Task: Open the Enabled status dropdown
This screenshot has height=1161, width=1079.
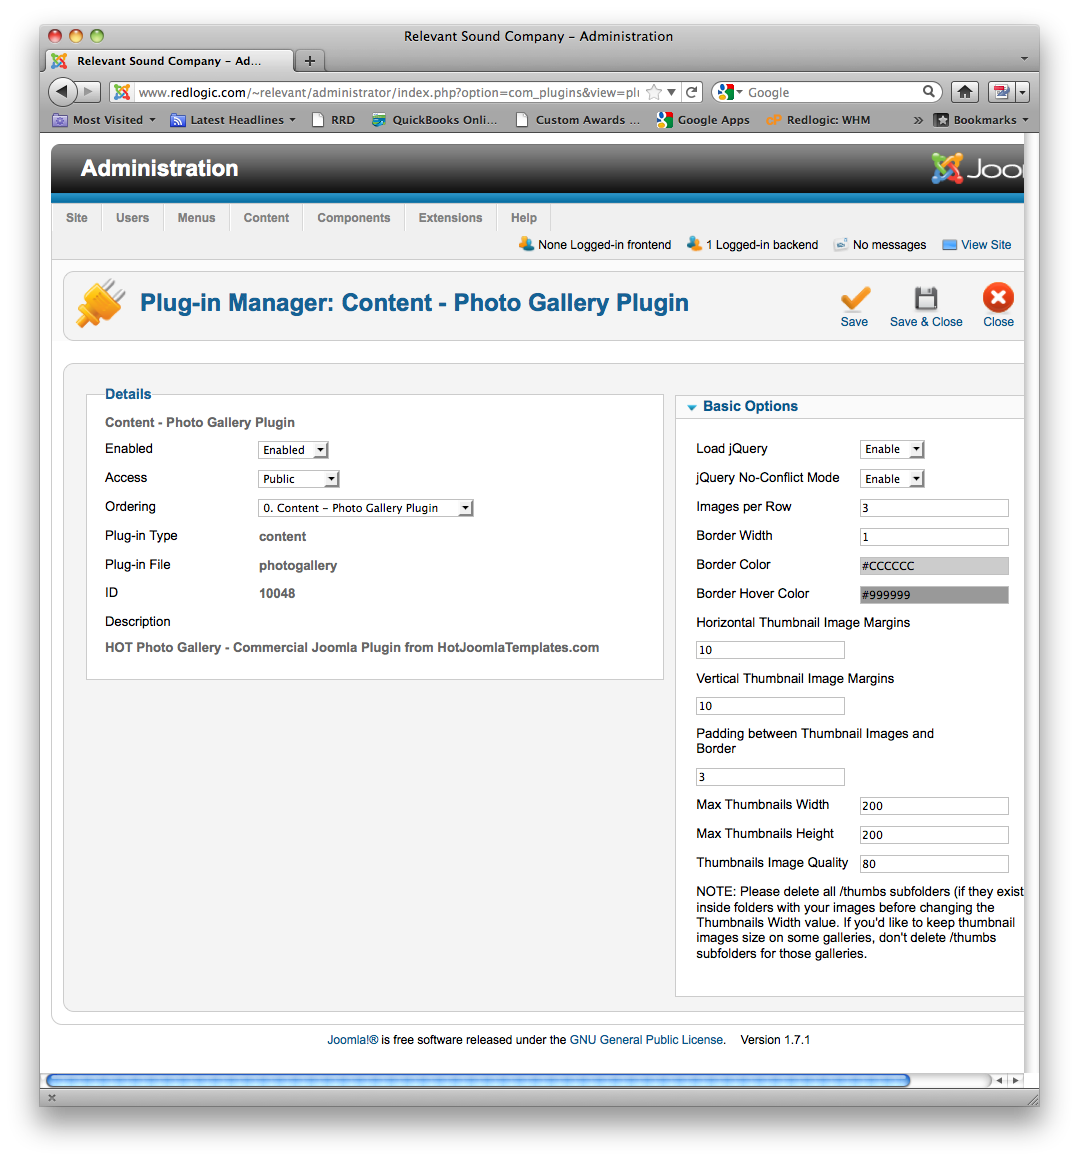Action: tap(293, 449)
